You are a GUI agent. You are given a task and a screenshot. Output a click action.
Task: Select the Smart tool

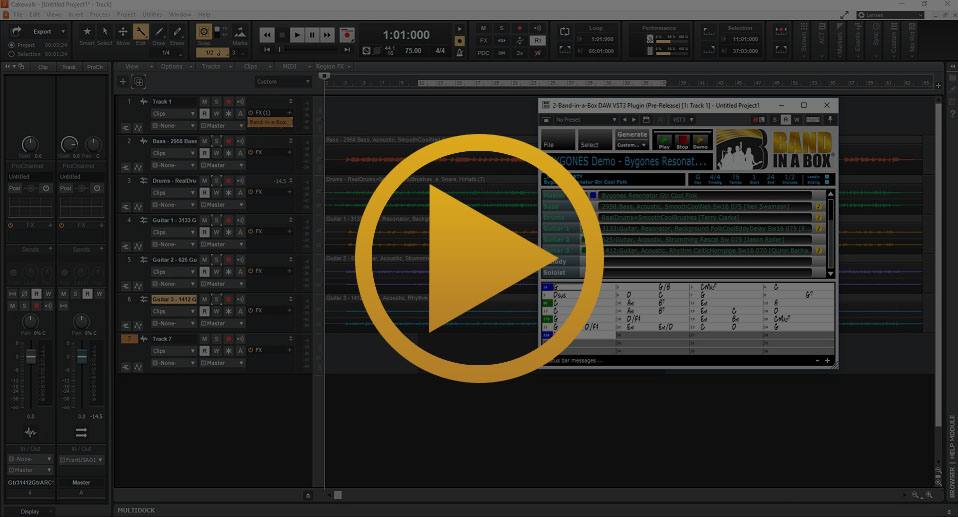click(87, 32)
